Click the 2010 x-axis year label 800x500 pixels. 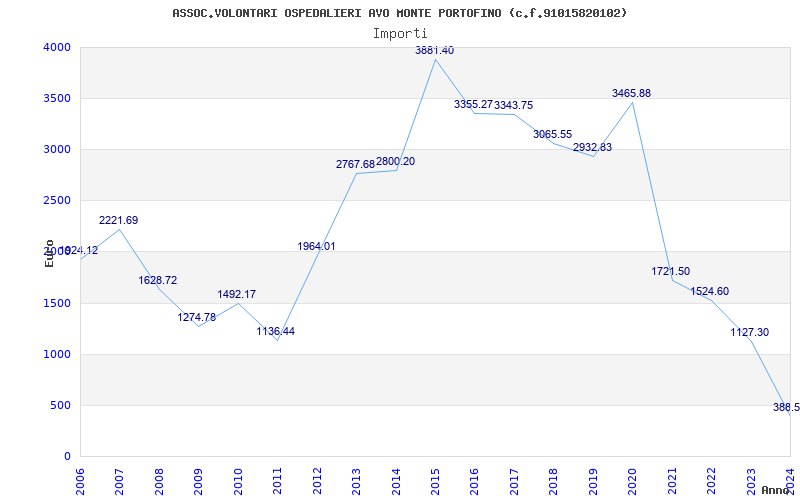coord(238,481)
